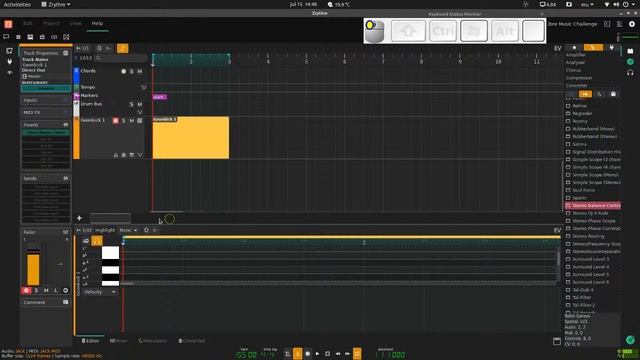Toggle record button in the Fader section
Image resolution: width=640 pixels, height=360 pixels.
pos(26,291)
